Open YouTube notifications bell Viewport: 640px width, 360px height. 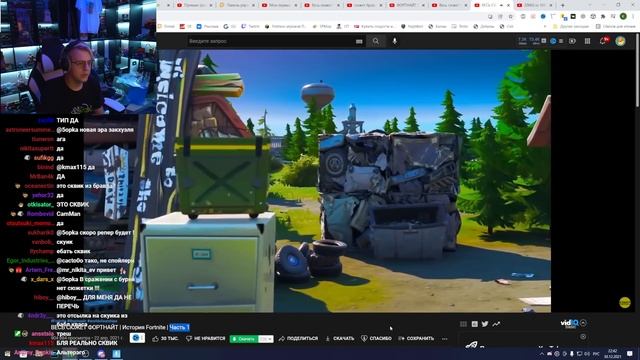point(603,41)
